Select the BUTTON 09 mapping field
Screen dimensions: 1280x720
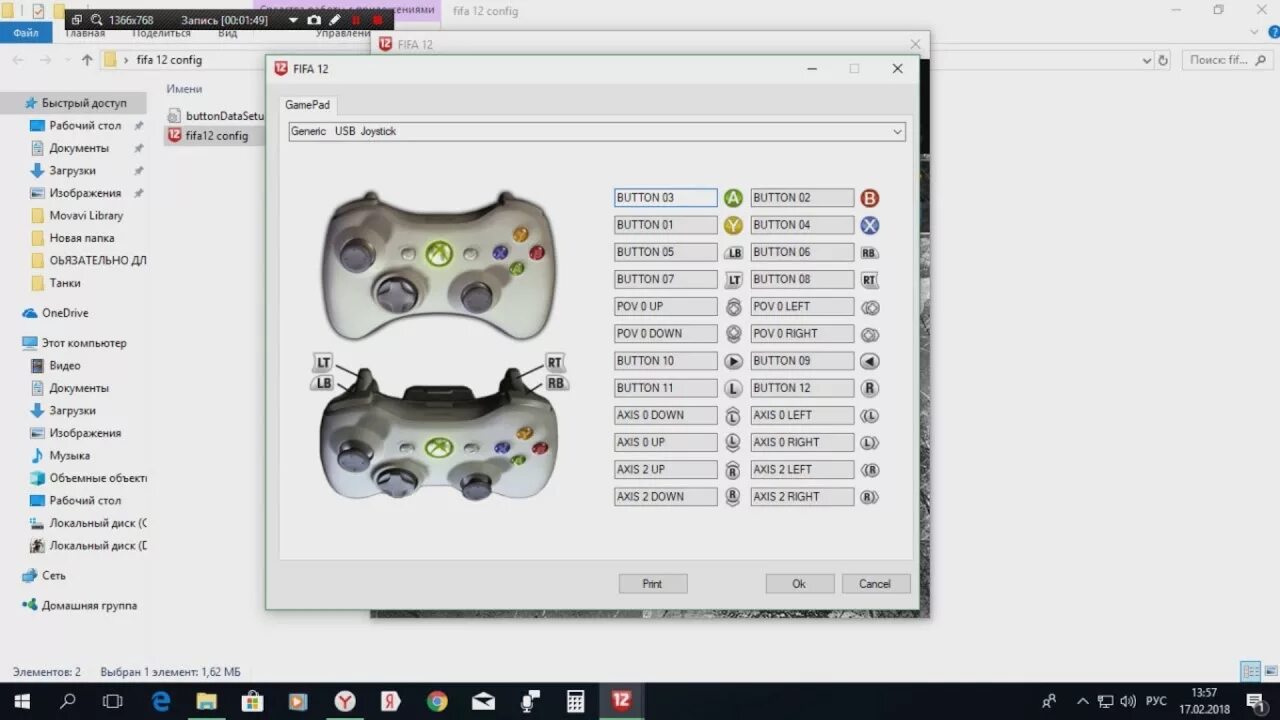[802, 361]
